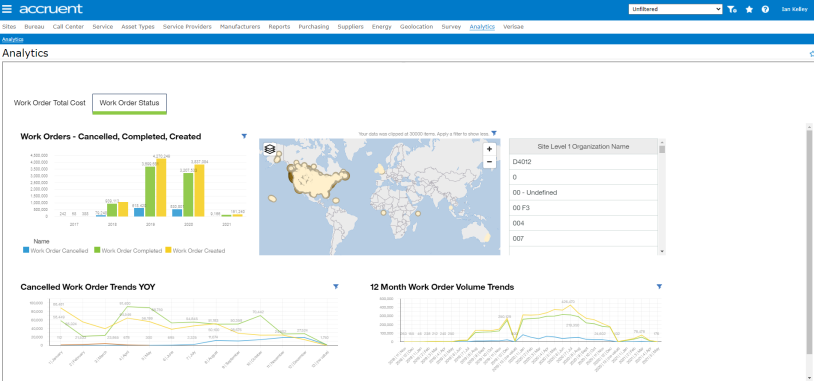Click the filter settings funnel icon in header

[x=732, y=9]
